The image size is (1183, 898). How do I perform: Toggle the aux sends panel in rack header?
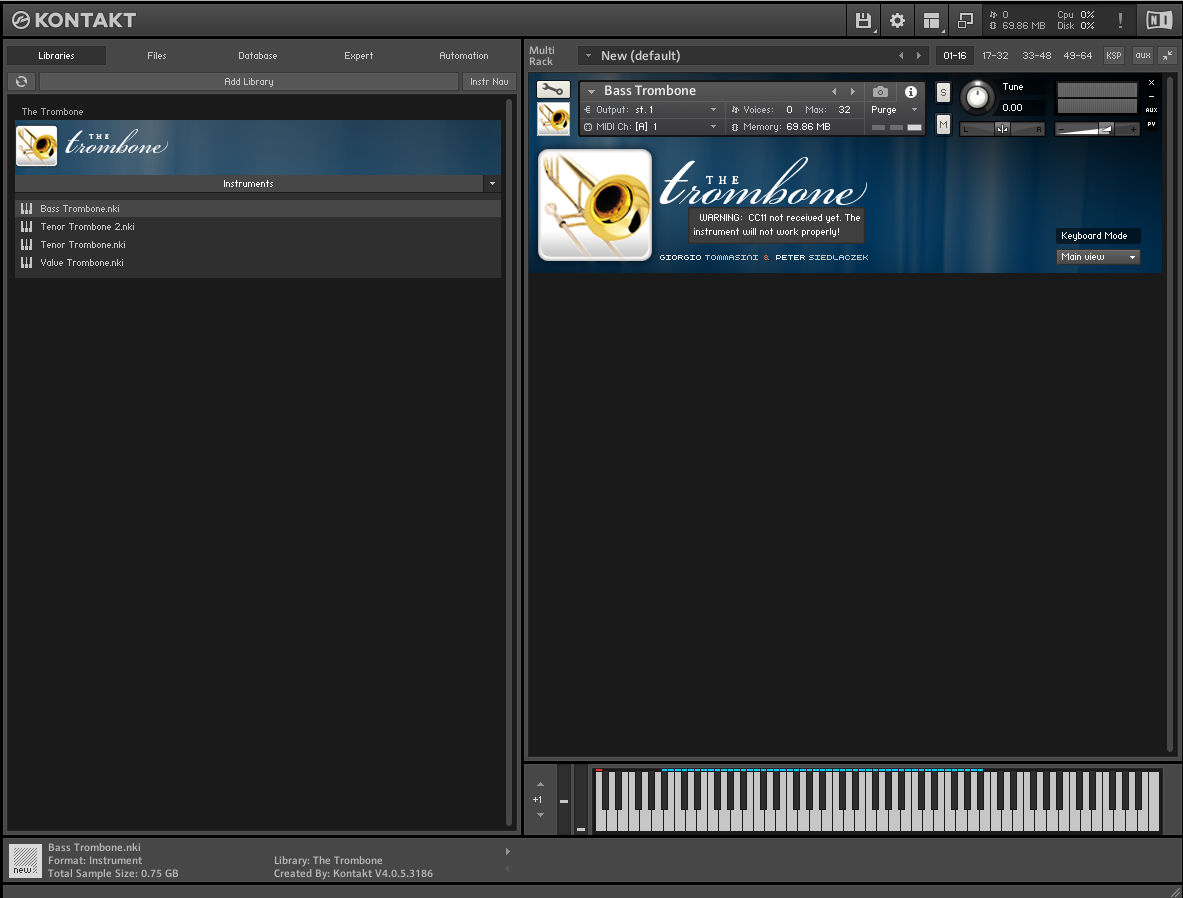[x=1143, y=55]
